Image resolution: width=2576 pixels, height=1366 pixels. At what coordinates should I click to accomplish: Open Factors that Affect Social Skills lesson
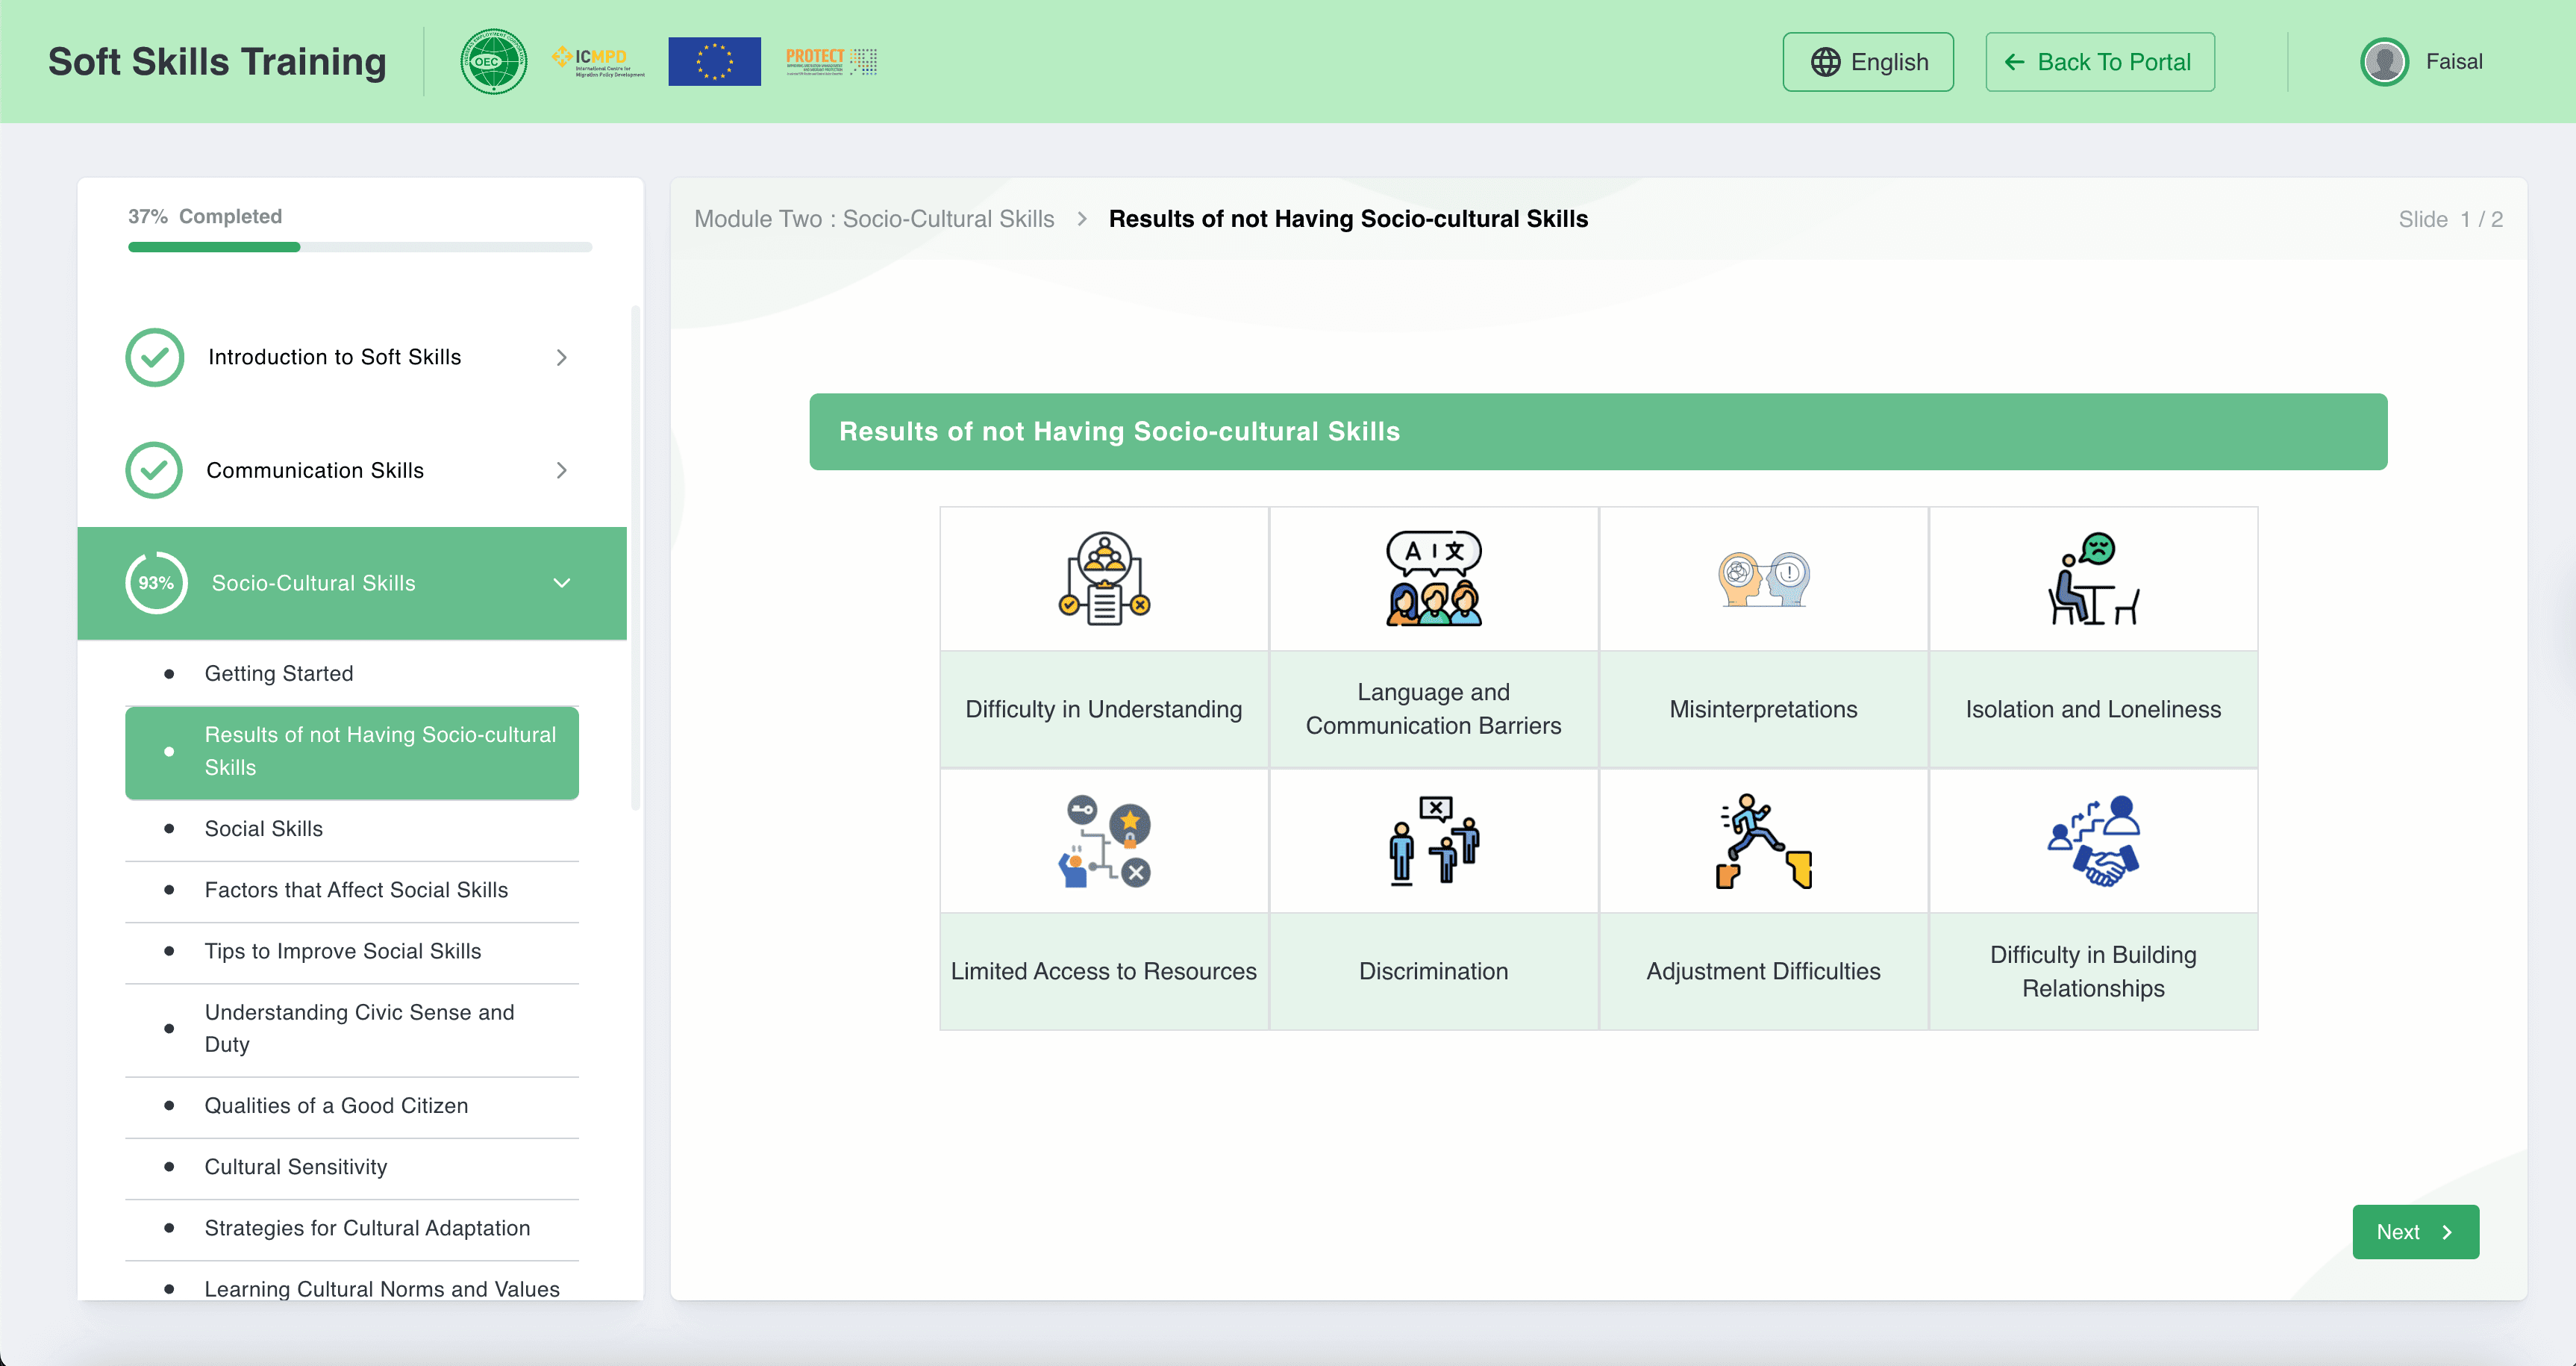[x=352, y=890]
